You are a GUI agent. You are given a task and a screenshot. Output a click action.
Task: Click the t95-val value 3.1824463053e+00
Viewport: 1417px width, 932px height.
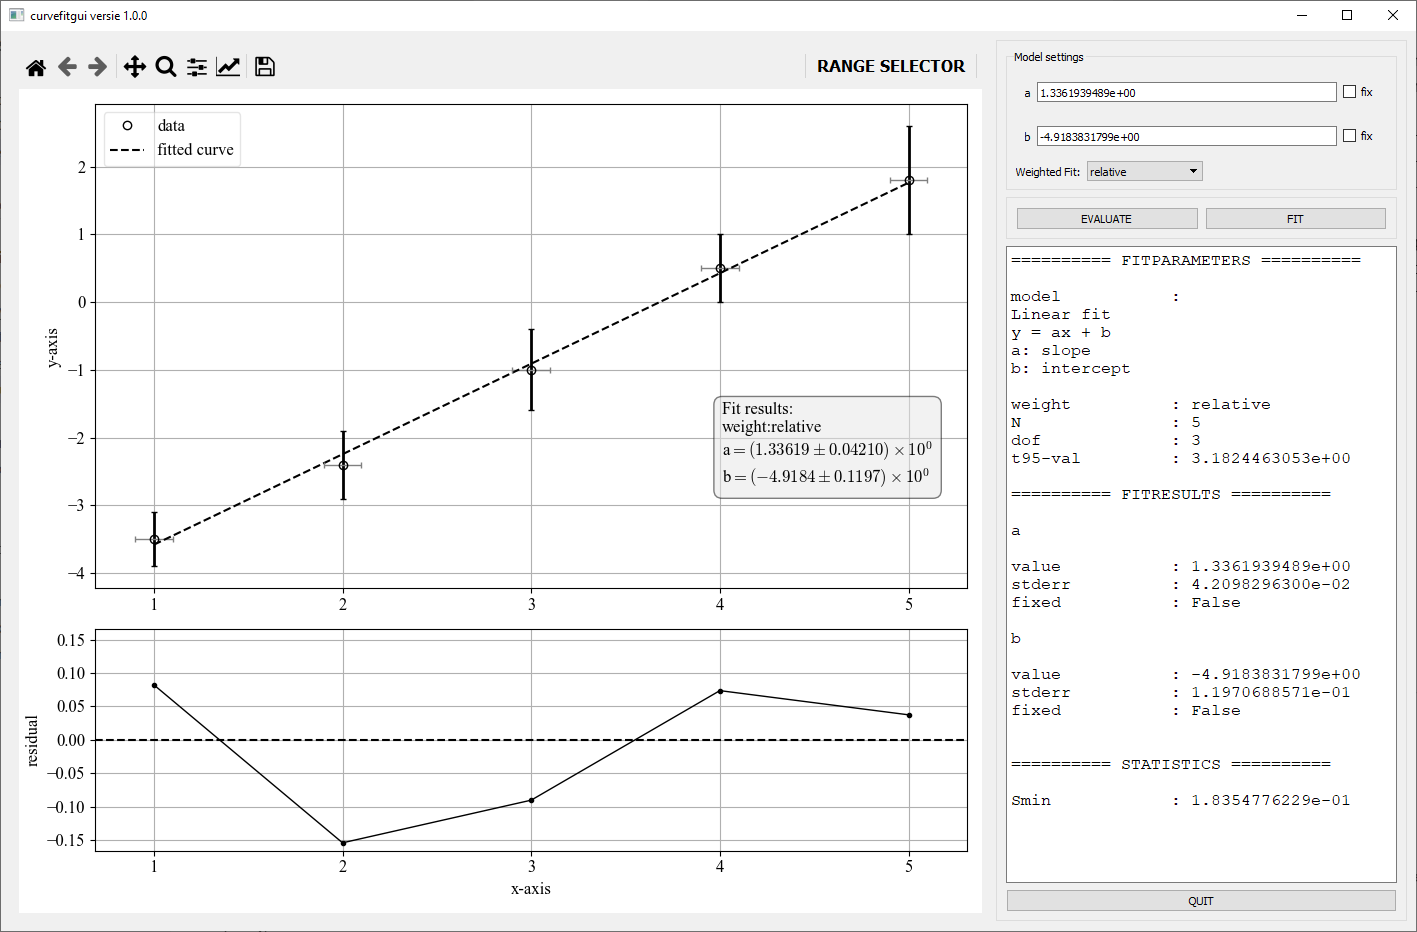(1270, 458)
